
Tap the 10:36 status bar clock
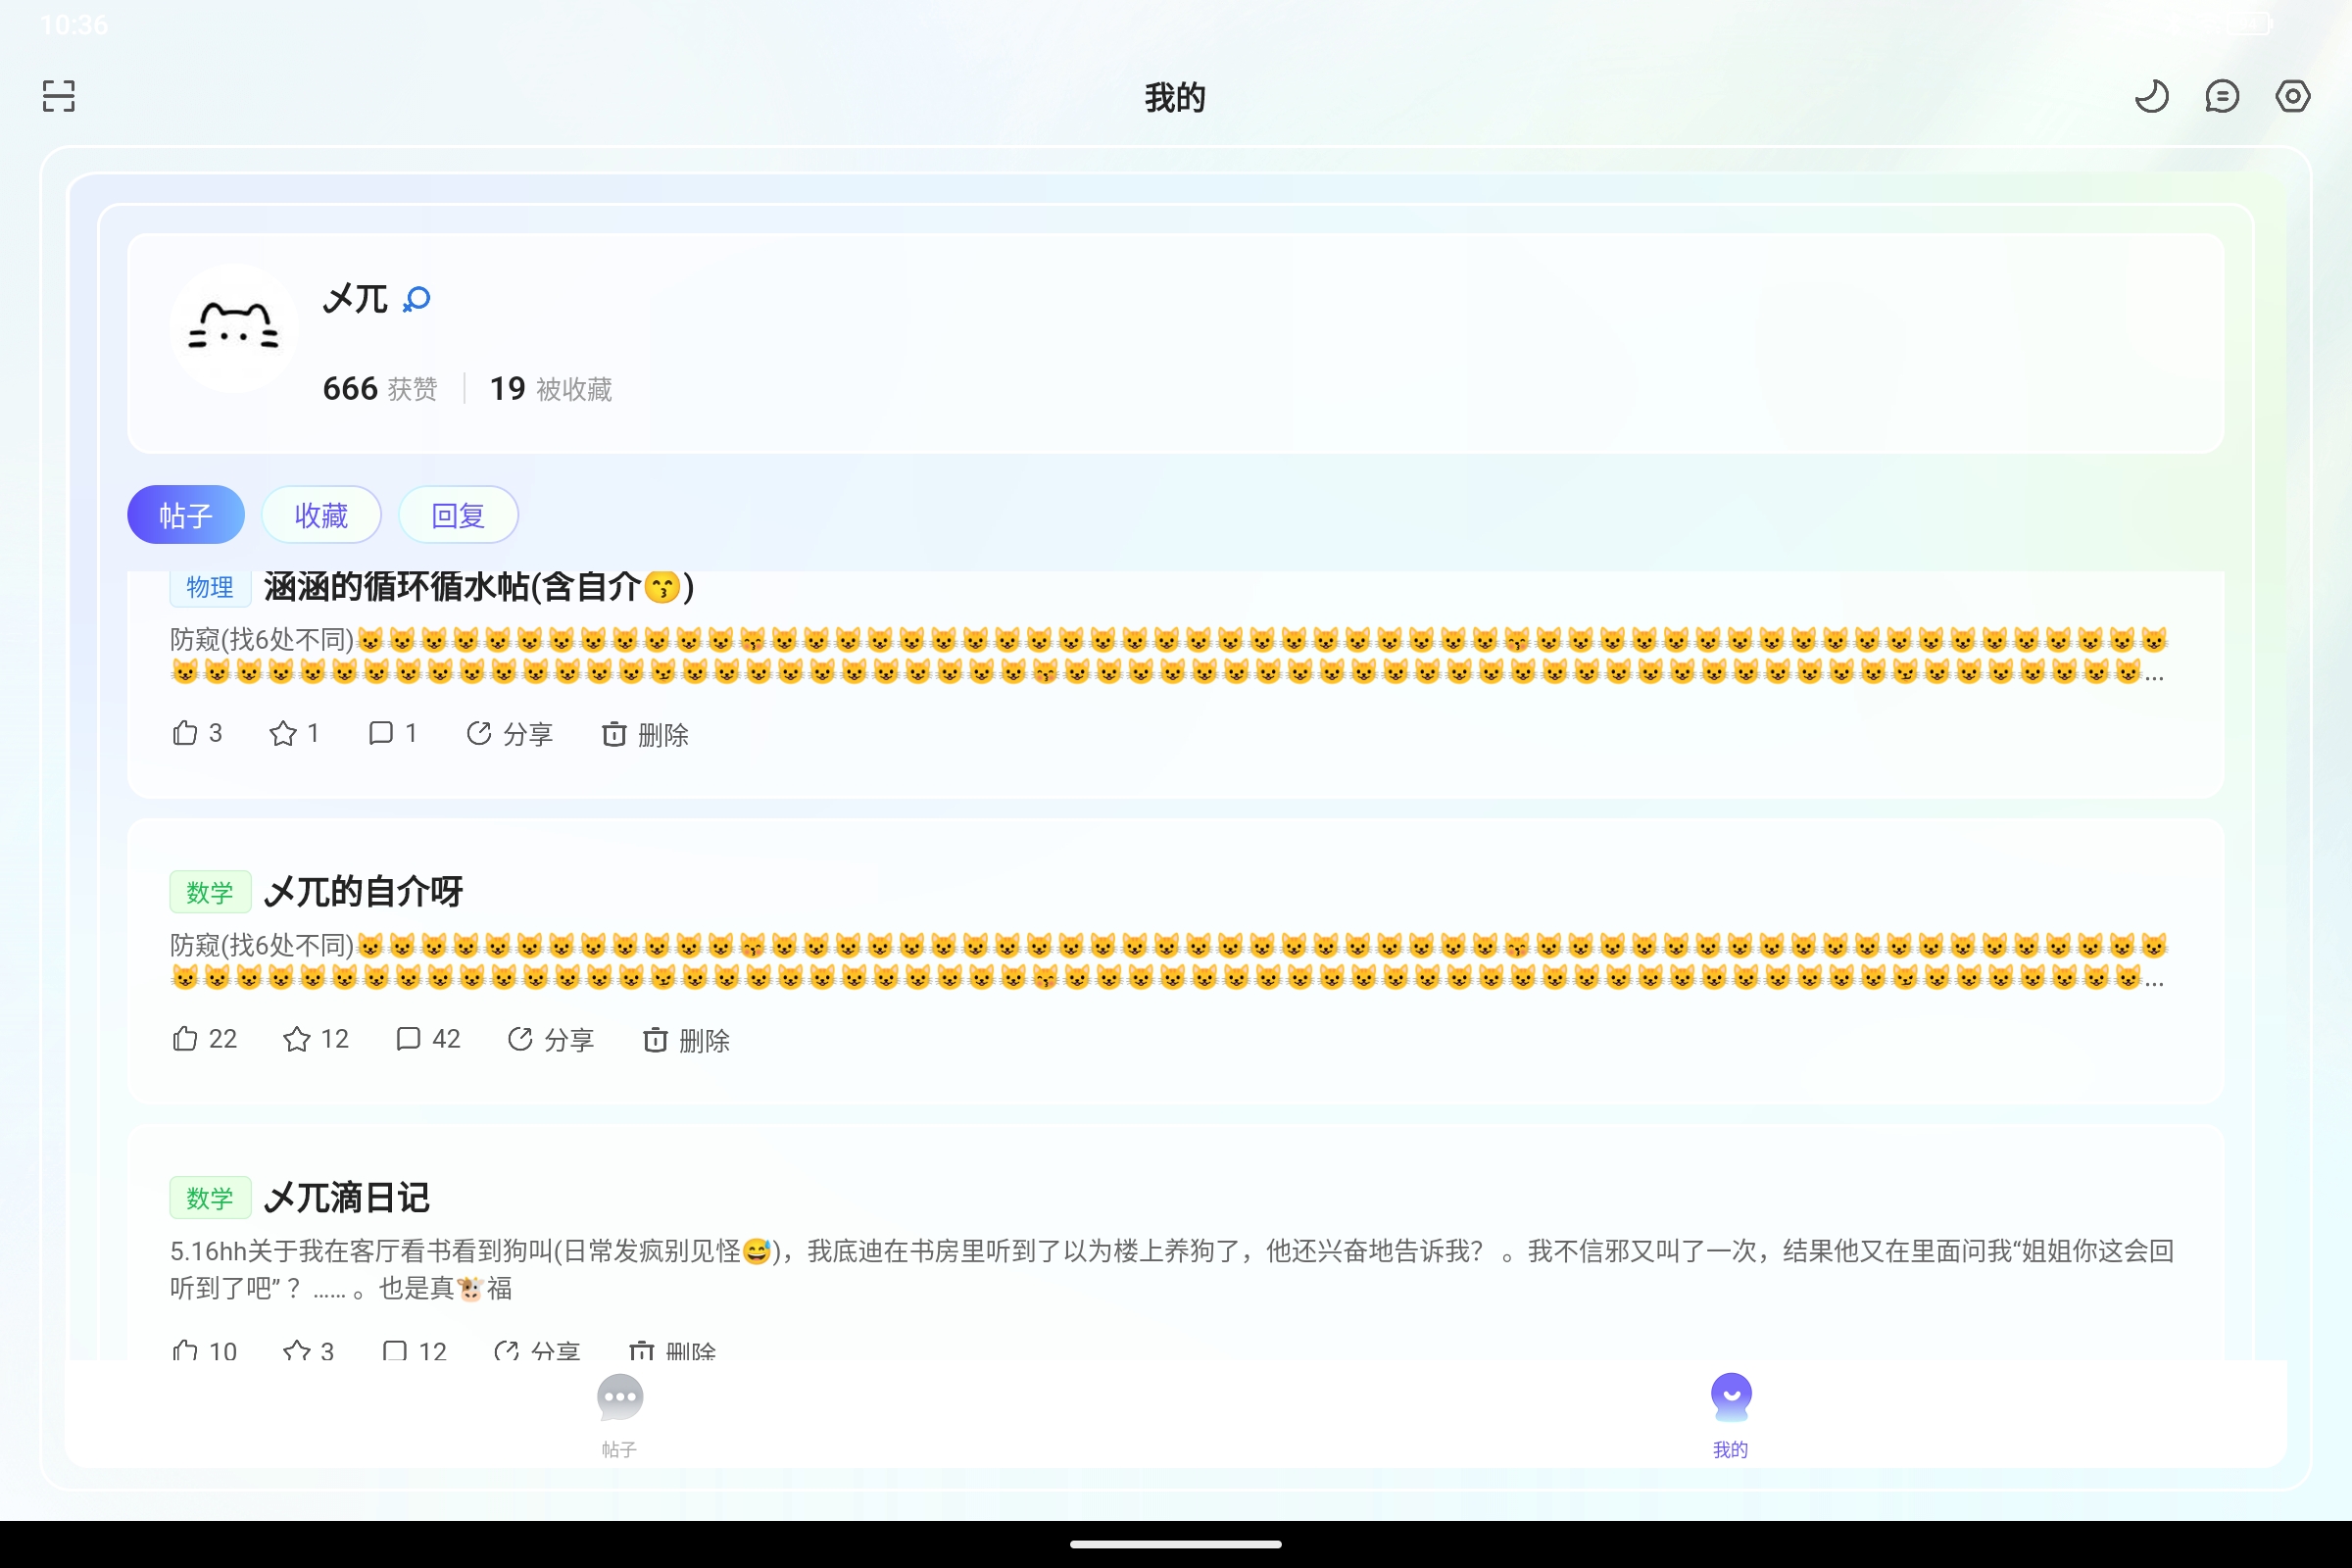point(74,24)
